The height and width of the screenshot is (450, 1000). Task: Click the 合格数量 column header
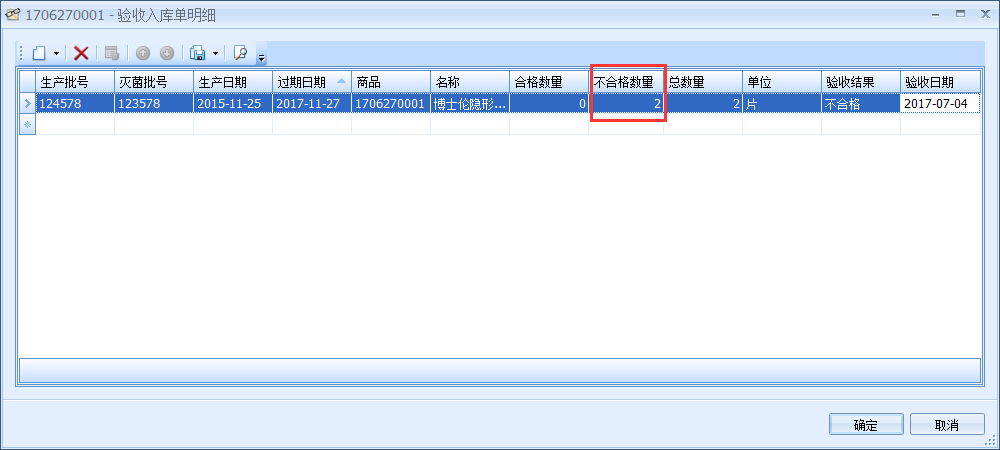(x=549, y=82)
